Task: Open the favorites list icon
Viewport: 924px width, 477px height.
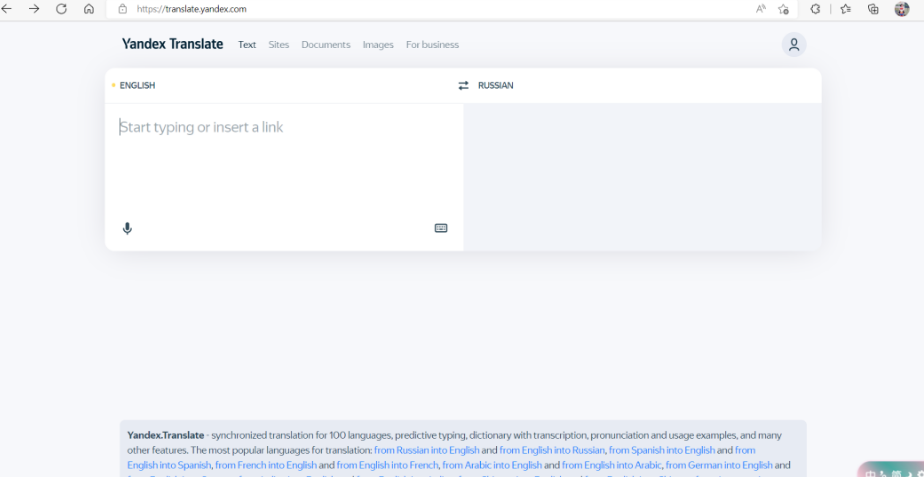Action: click(x=846, y=9)
